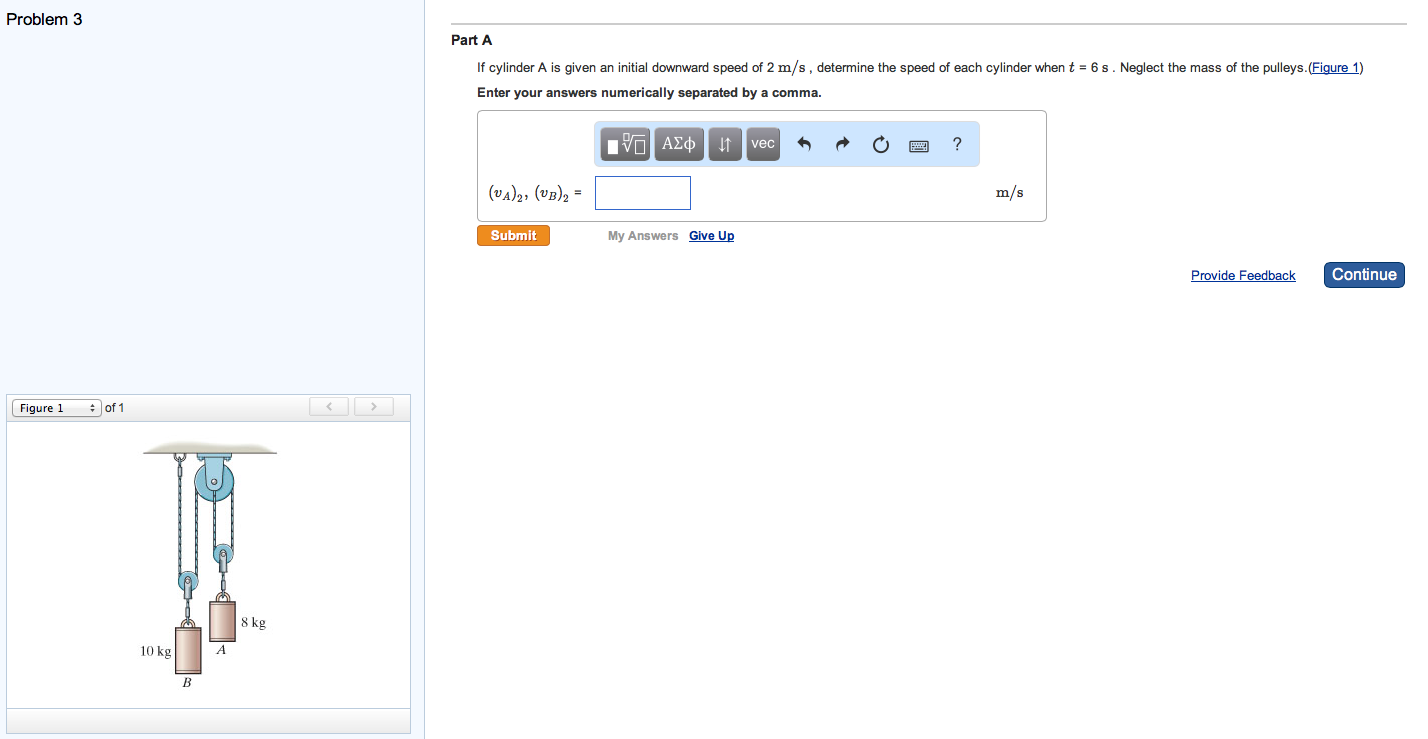Reset the answer with the circular reset icon
The height and width of the screenshot is (739, 1428).
point(880,143)
